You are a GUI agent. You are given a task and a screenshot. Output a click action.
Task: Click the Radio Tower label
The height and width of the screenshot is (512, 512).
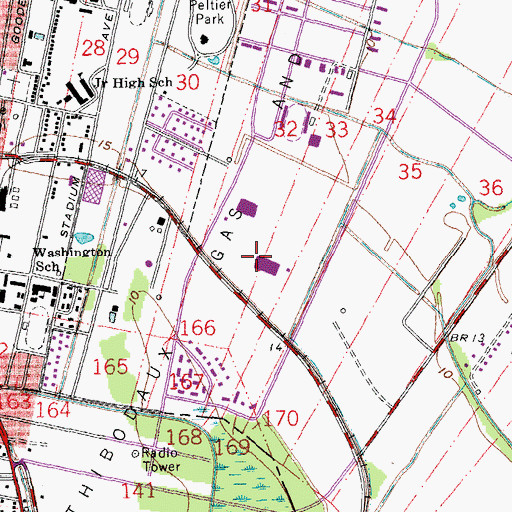coord(161,459)
